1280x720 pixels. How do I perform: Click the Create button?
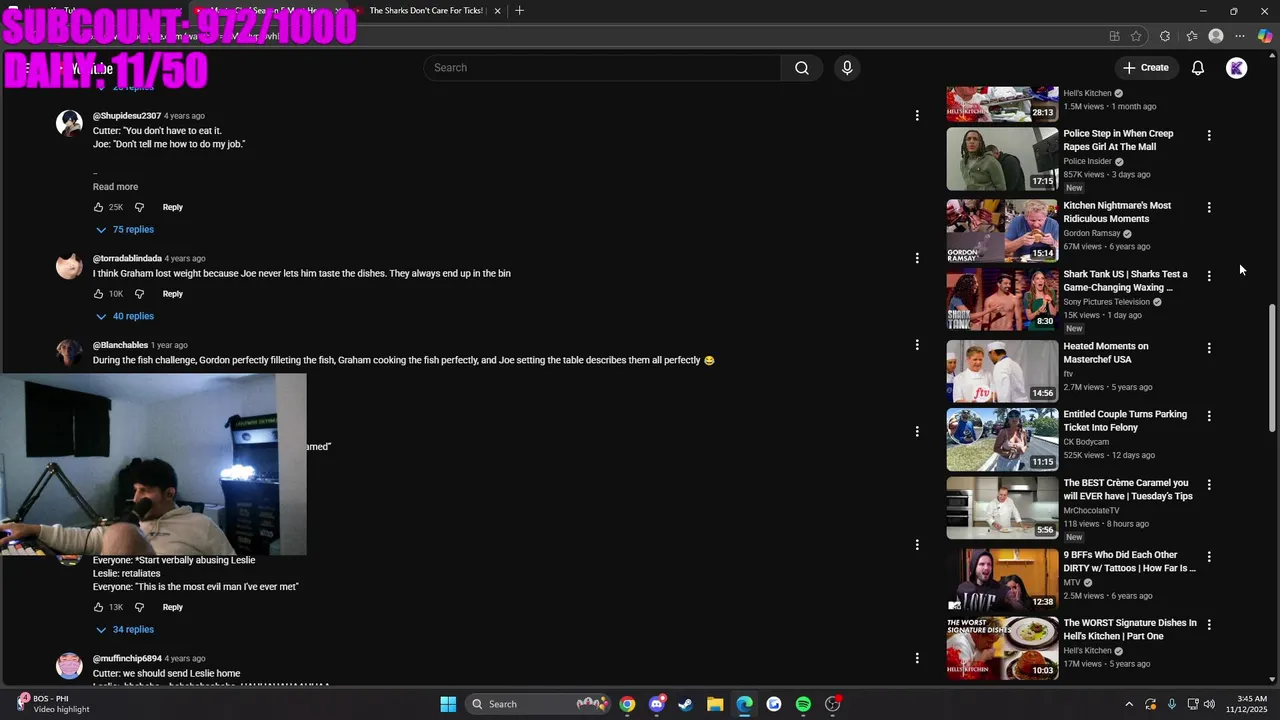point(1145,68)
